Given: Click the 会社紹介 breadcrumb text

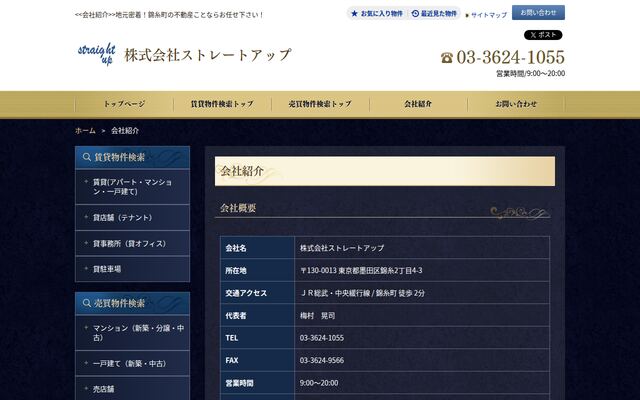Looking at the screenshot, I should [x=125, y=131].
